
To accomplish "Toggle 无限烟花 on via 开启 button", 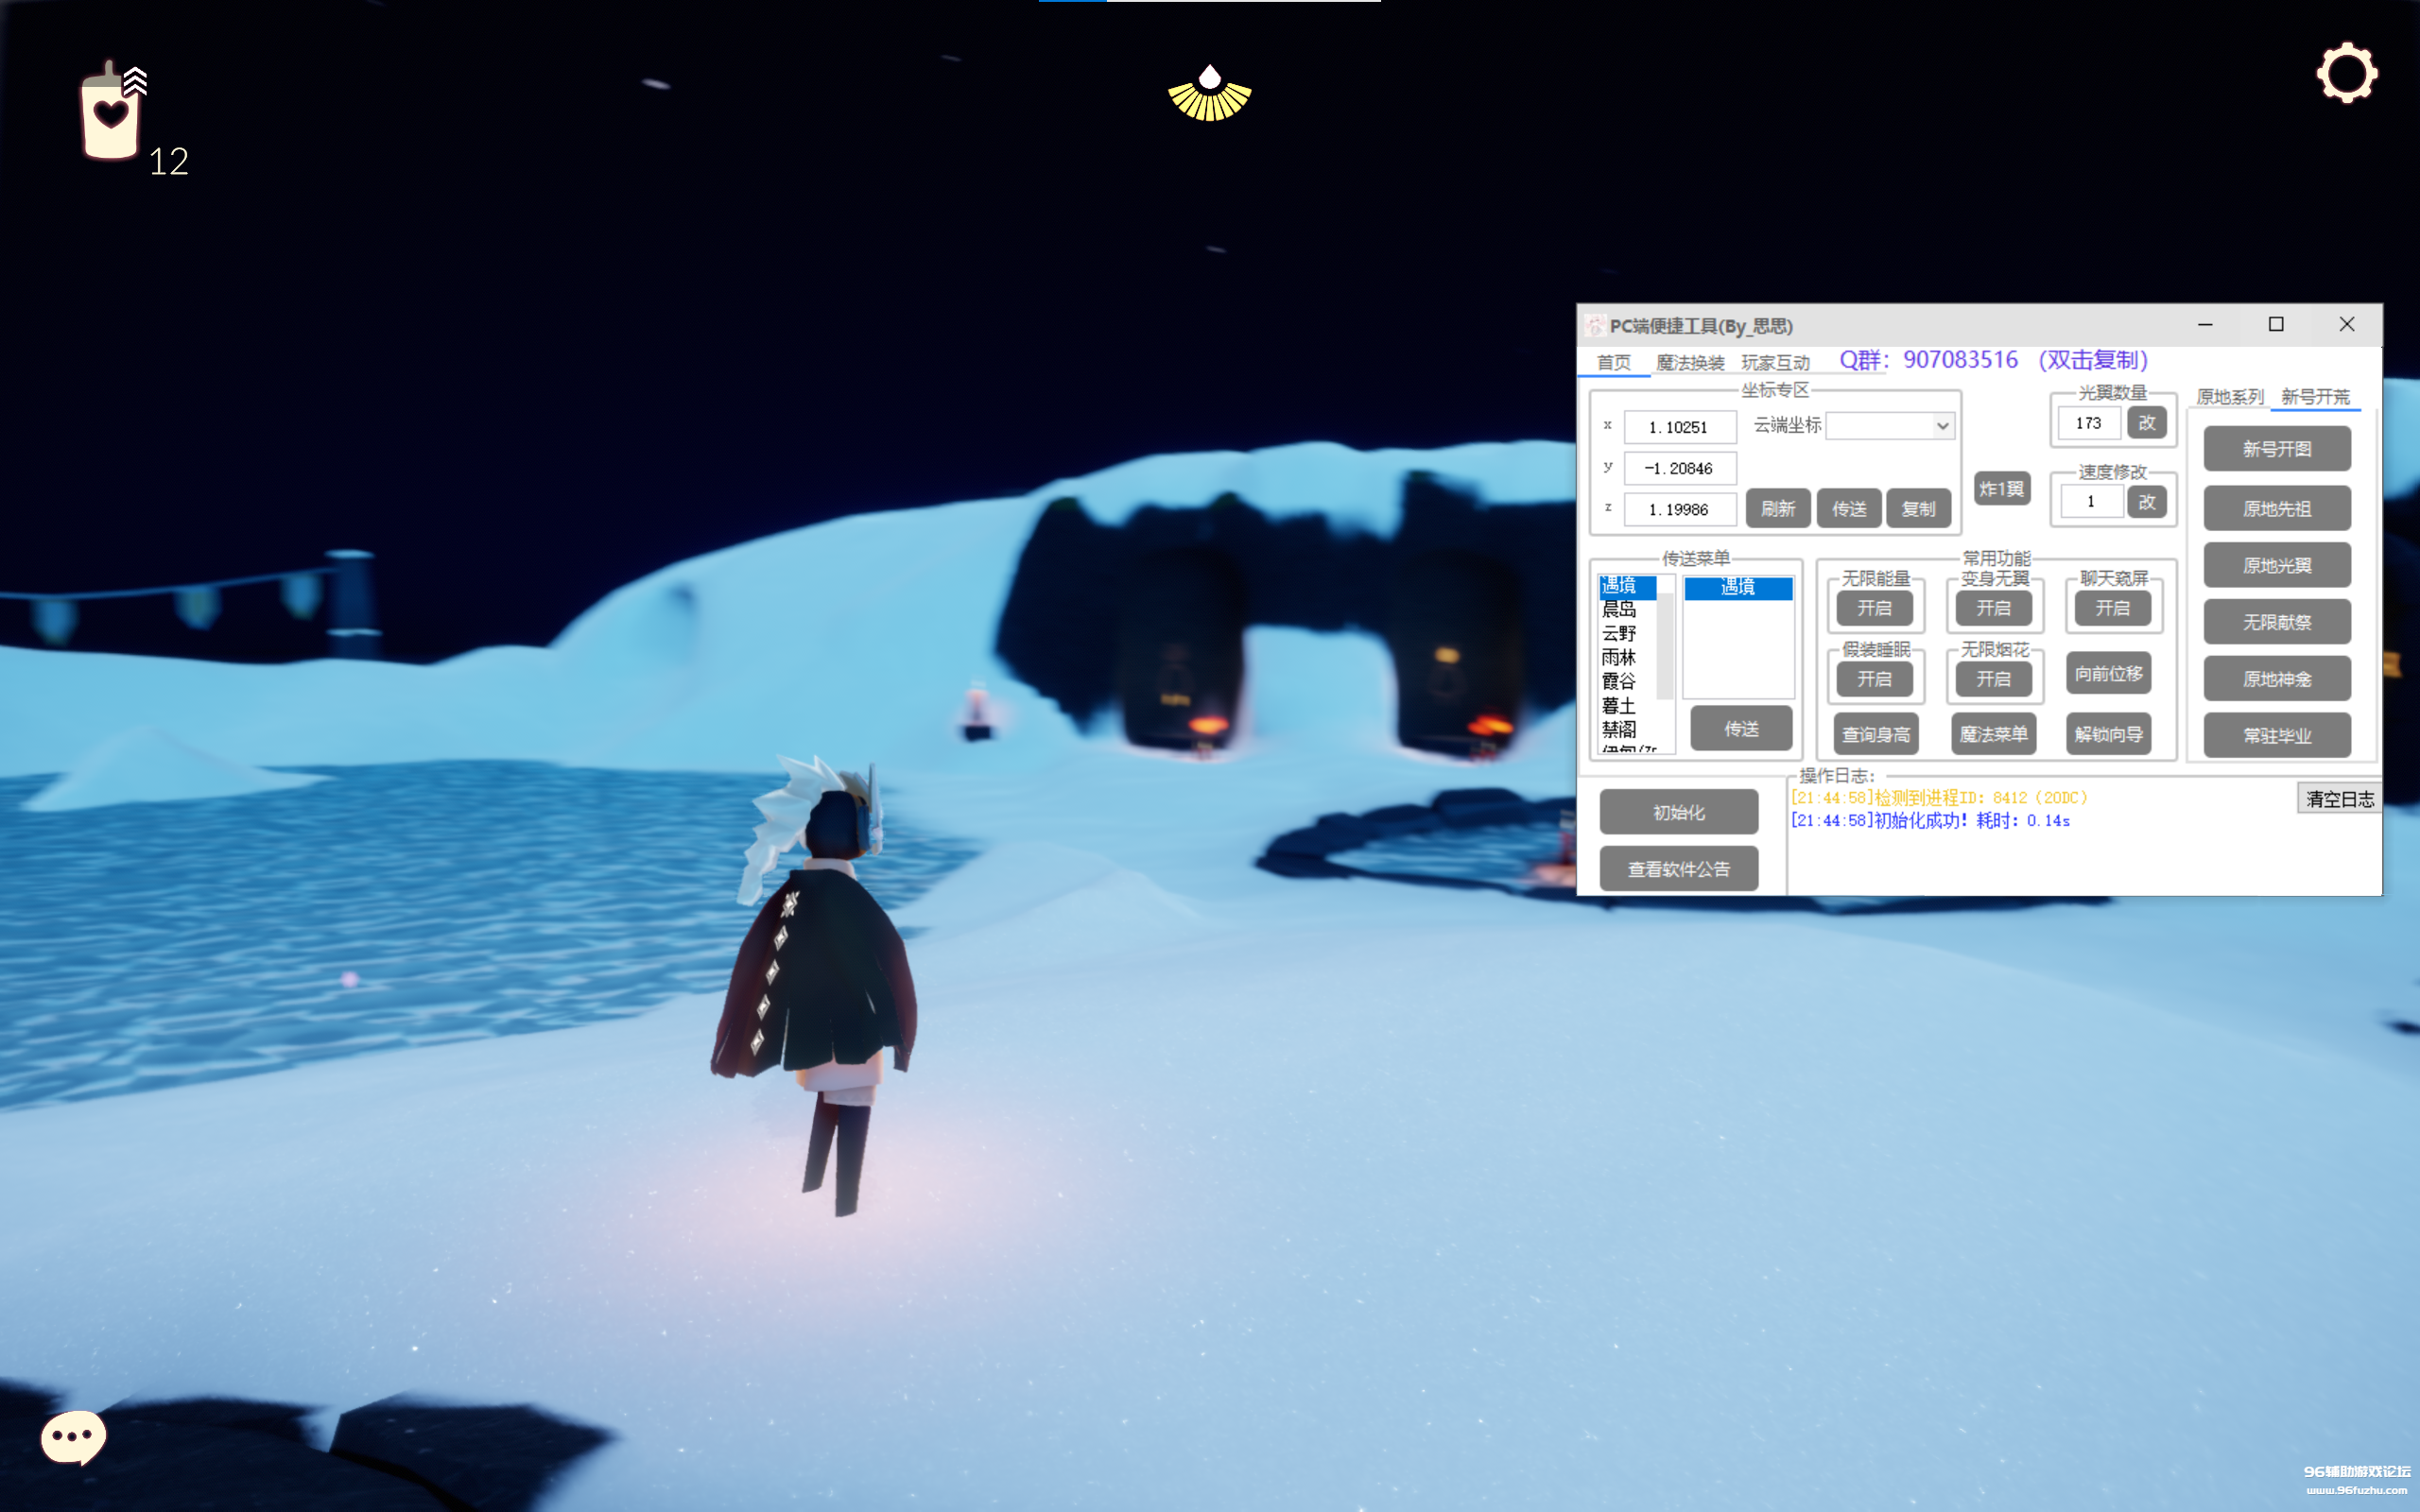I will (x=1993, y=679).
